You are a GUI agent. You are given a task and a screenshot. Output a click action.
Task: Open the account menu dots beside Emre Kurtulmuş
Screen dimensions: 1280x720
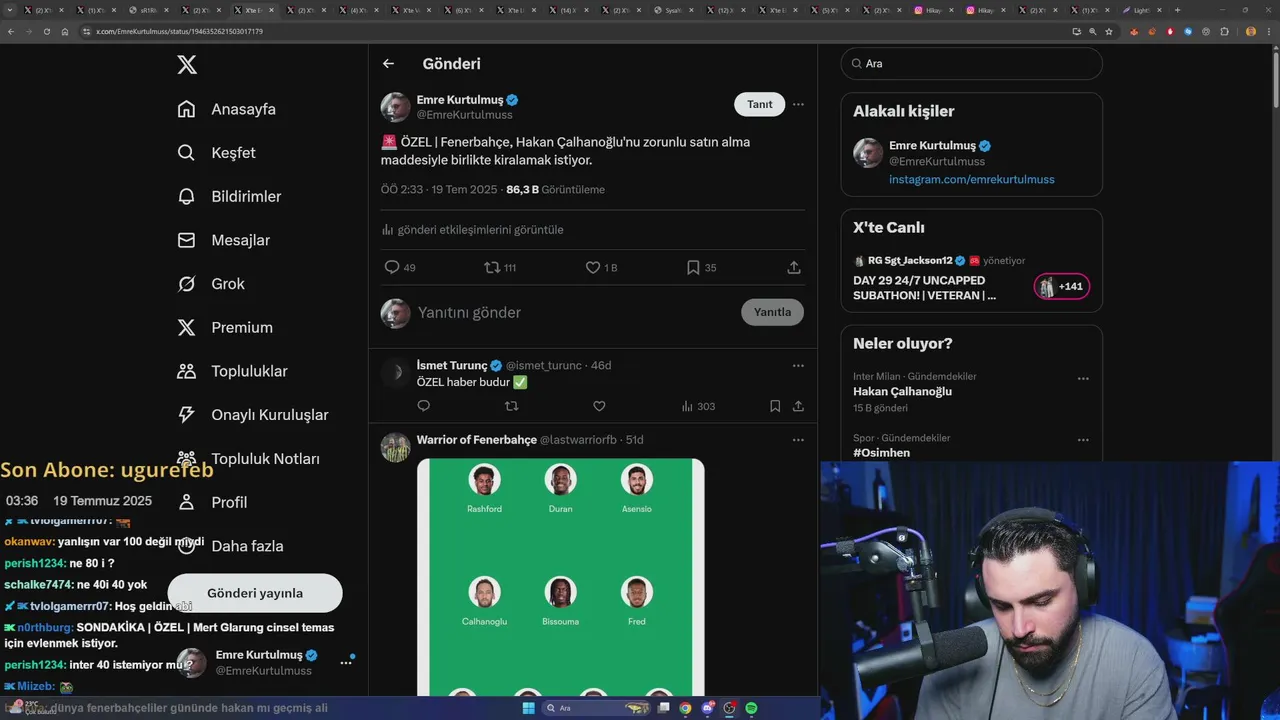click(346, 662)
